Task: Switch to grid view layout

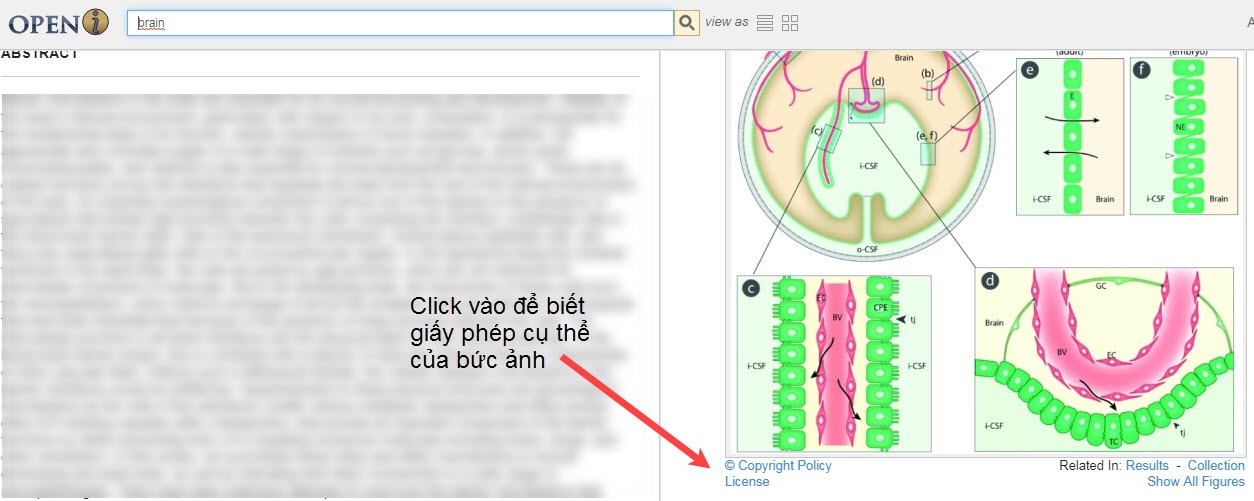Action: [x=790, y=23]
